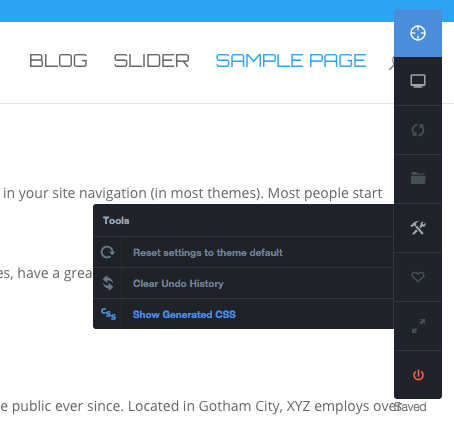Image resolution: width=454 pixels, height=429 pixels.
Task: Open the monitor preview icon in sidebar
Action: pyautogui.click(x=418, y=81)
